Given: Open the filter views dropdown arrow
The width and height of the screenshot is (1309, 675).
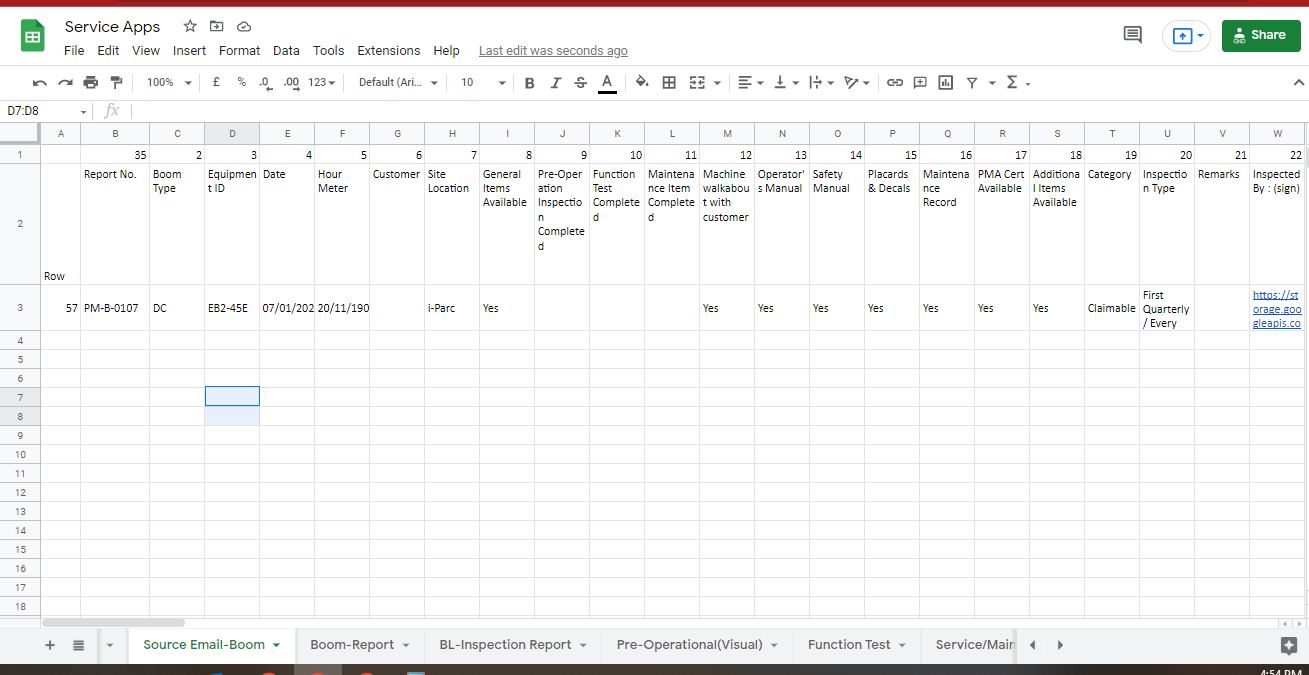Looking at the screenshot, I should click(992, 84).
